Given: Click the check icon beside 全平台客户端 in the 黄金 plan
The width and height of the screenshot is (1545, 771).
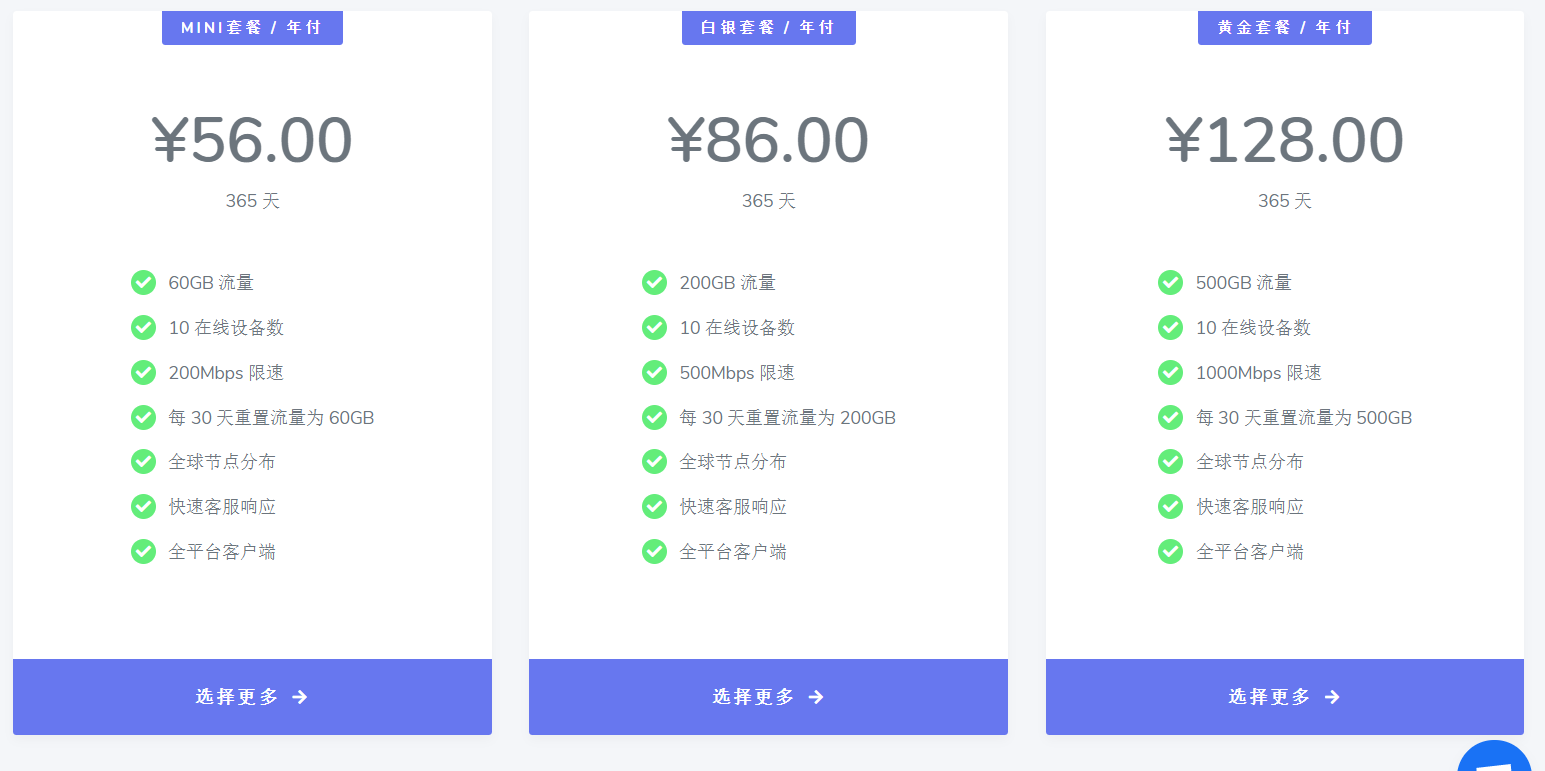Looking at the screenshot, I should pos(1170,551).
